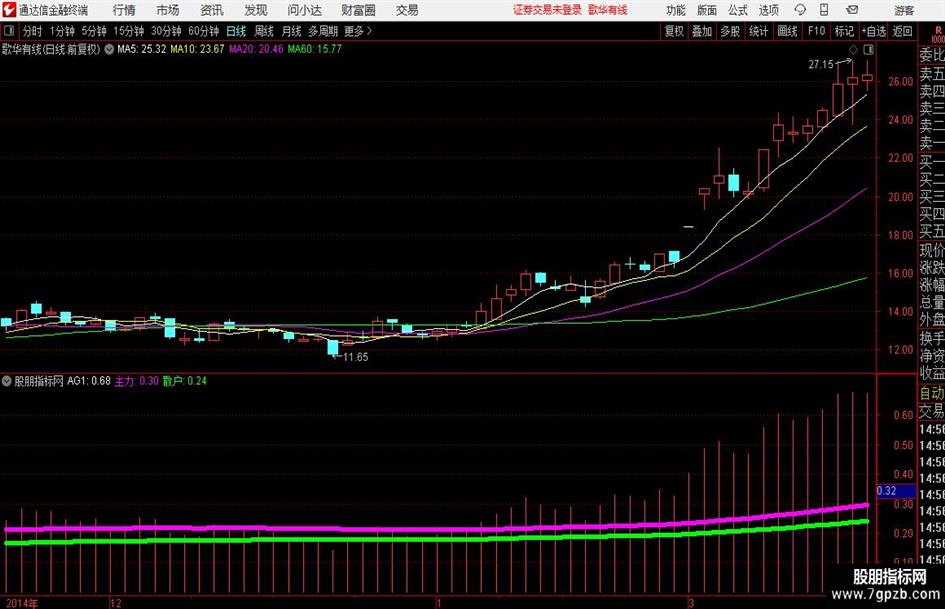Click the 证券交易未登录 login link
Screen dimensions: 945x609
(x=547, y=10)
